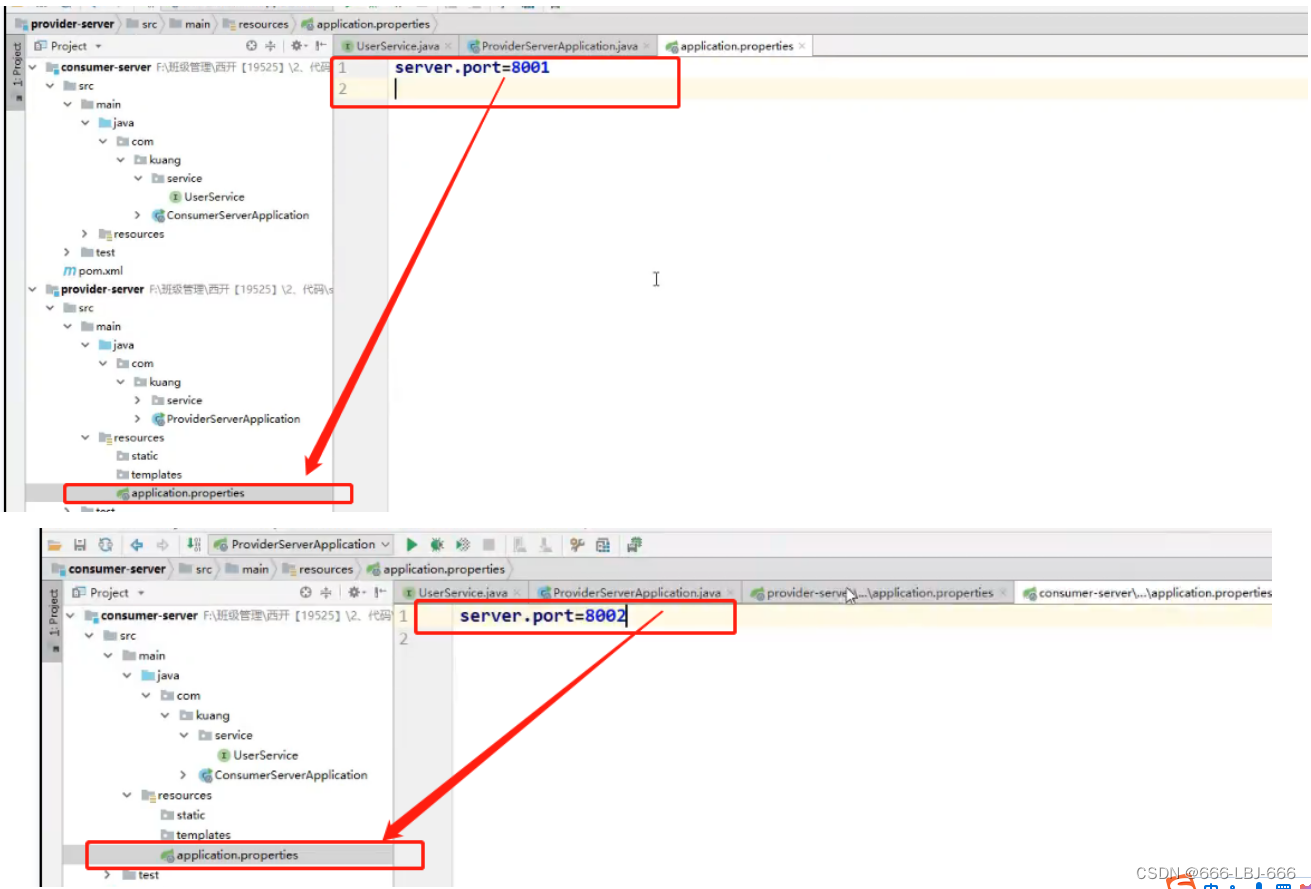Navigate Forward with grey right arrow
This screenshot has width=1311, height=889.
coord(162,545)
